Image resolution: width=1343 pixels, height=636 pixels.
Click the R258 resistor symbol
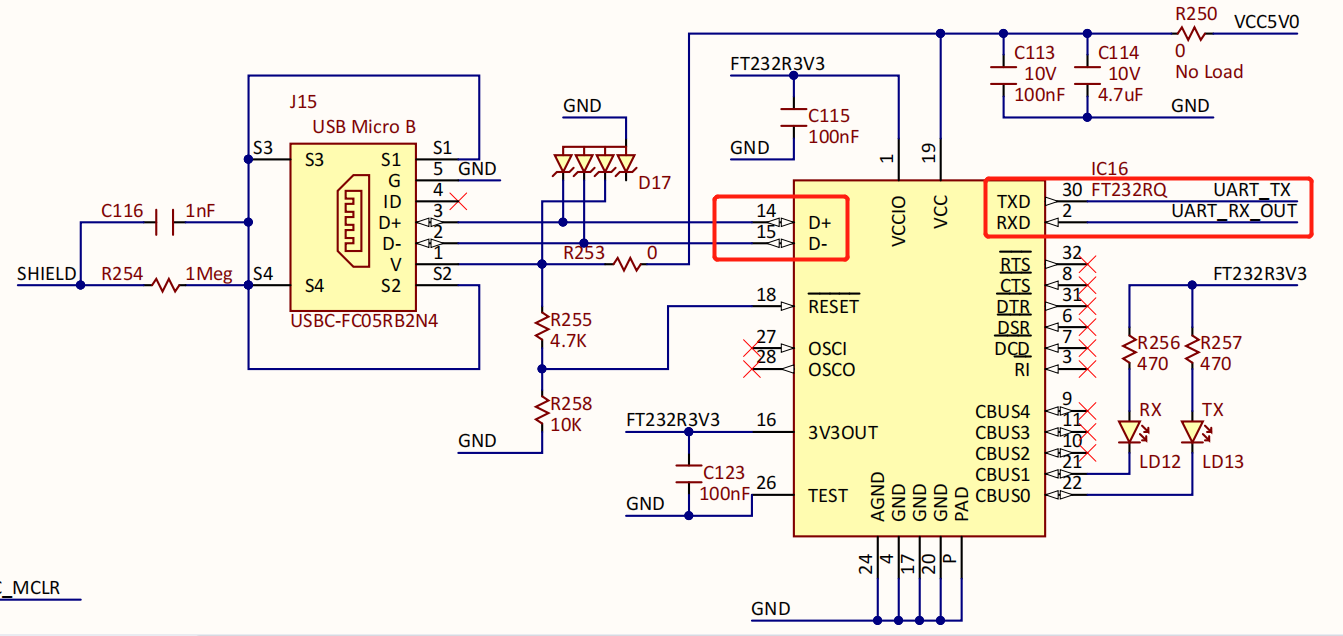click(x=541, y=410)
